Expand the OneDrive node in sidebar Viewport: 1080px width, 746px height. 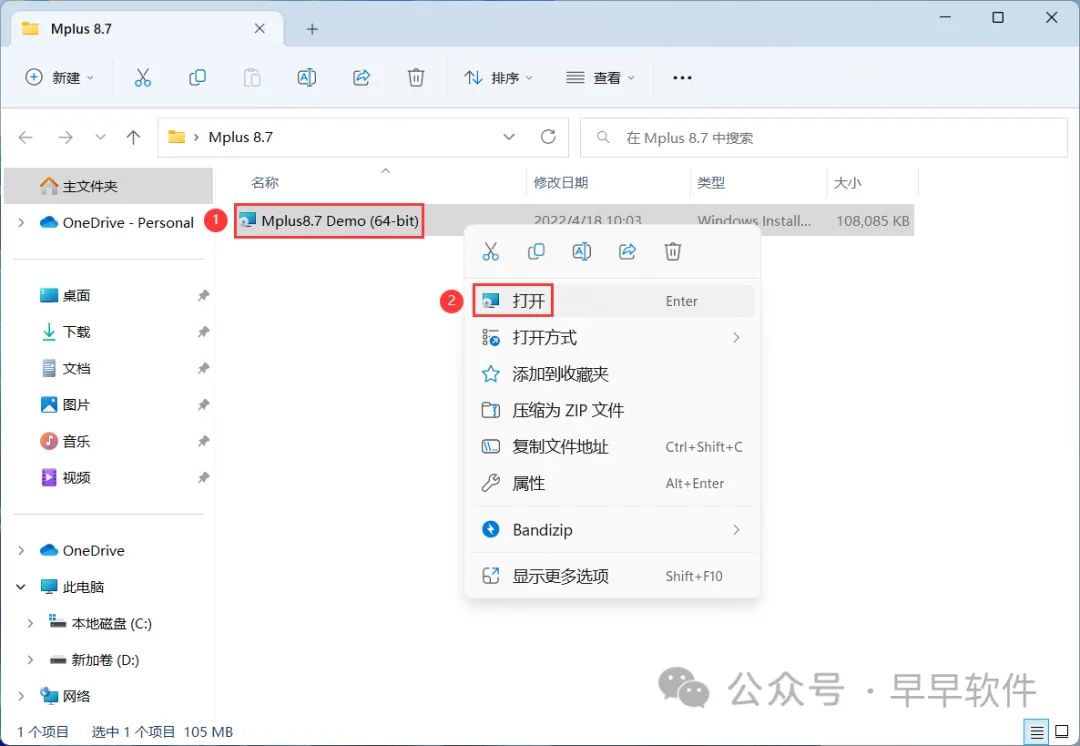(21, 550)
